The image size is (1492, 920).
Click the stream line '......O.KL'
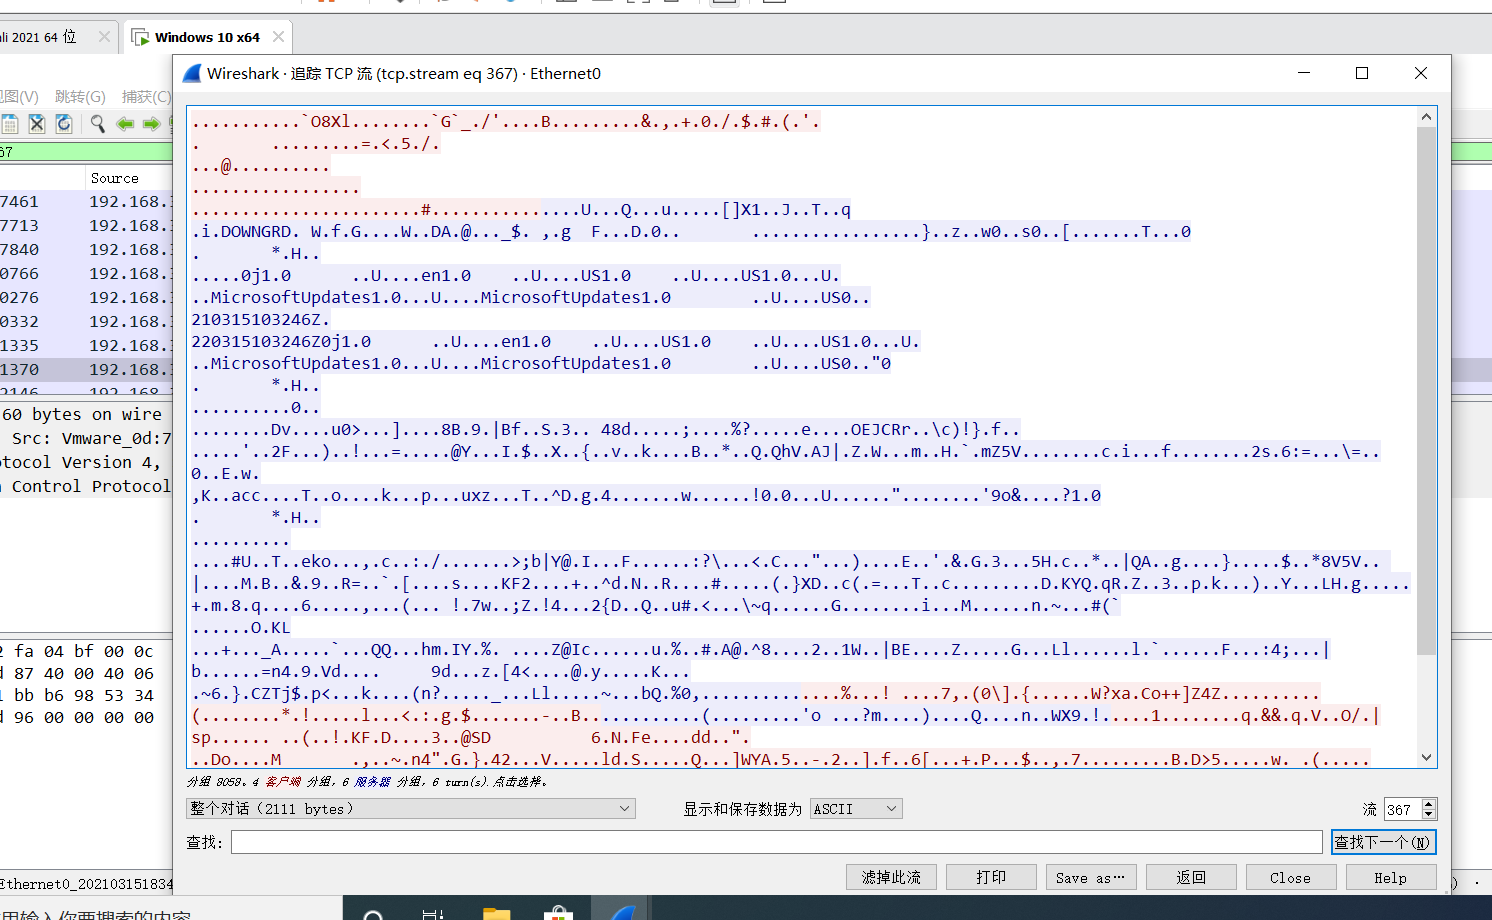241,628
